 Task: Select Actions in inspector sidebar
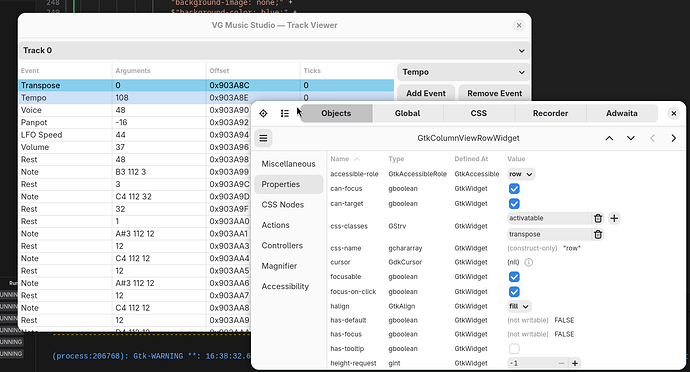(x=289, y=225)
